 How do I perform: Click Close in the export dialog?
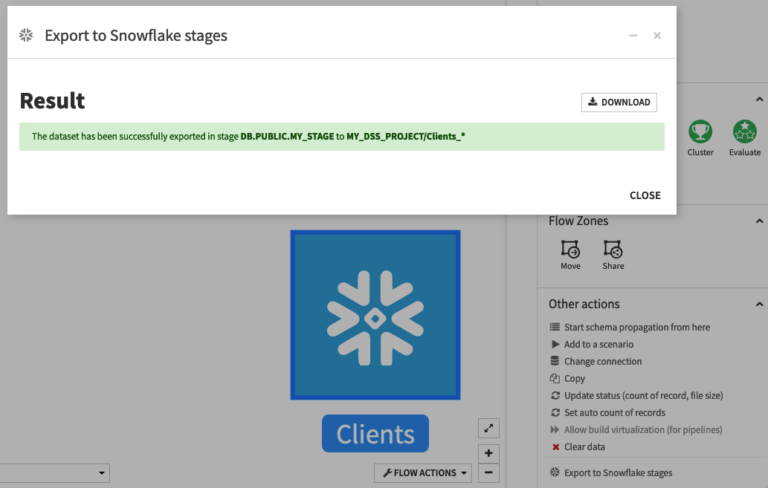click(x=644, y=195)
